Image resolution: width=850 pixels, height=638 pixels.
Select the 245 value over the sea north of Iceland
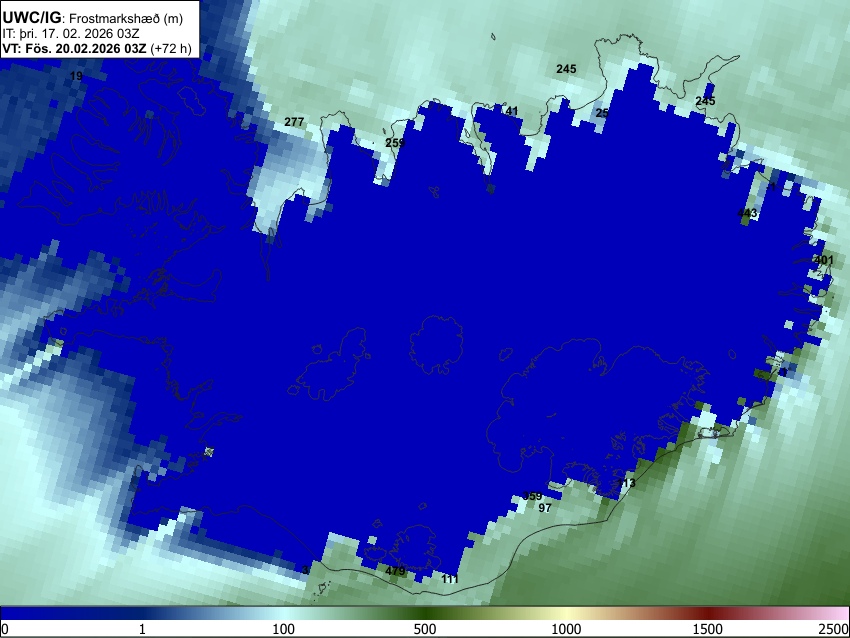pyautogui.click(x=566, y=69)
